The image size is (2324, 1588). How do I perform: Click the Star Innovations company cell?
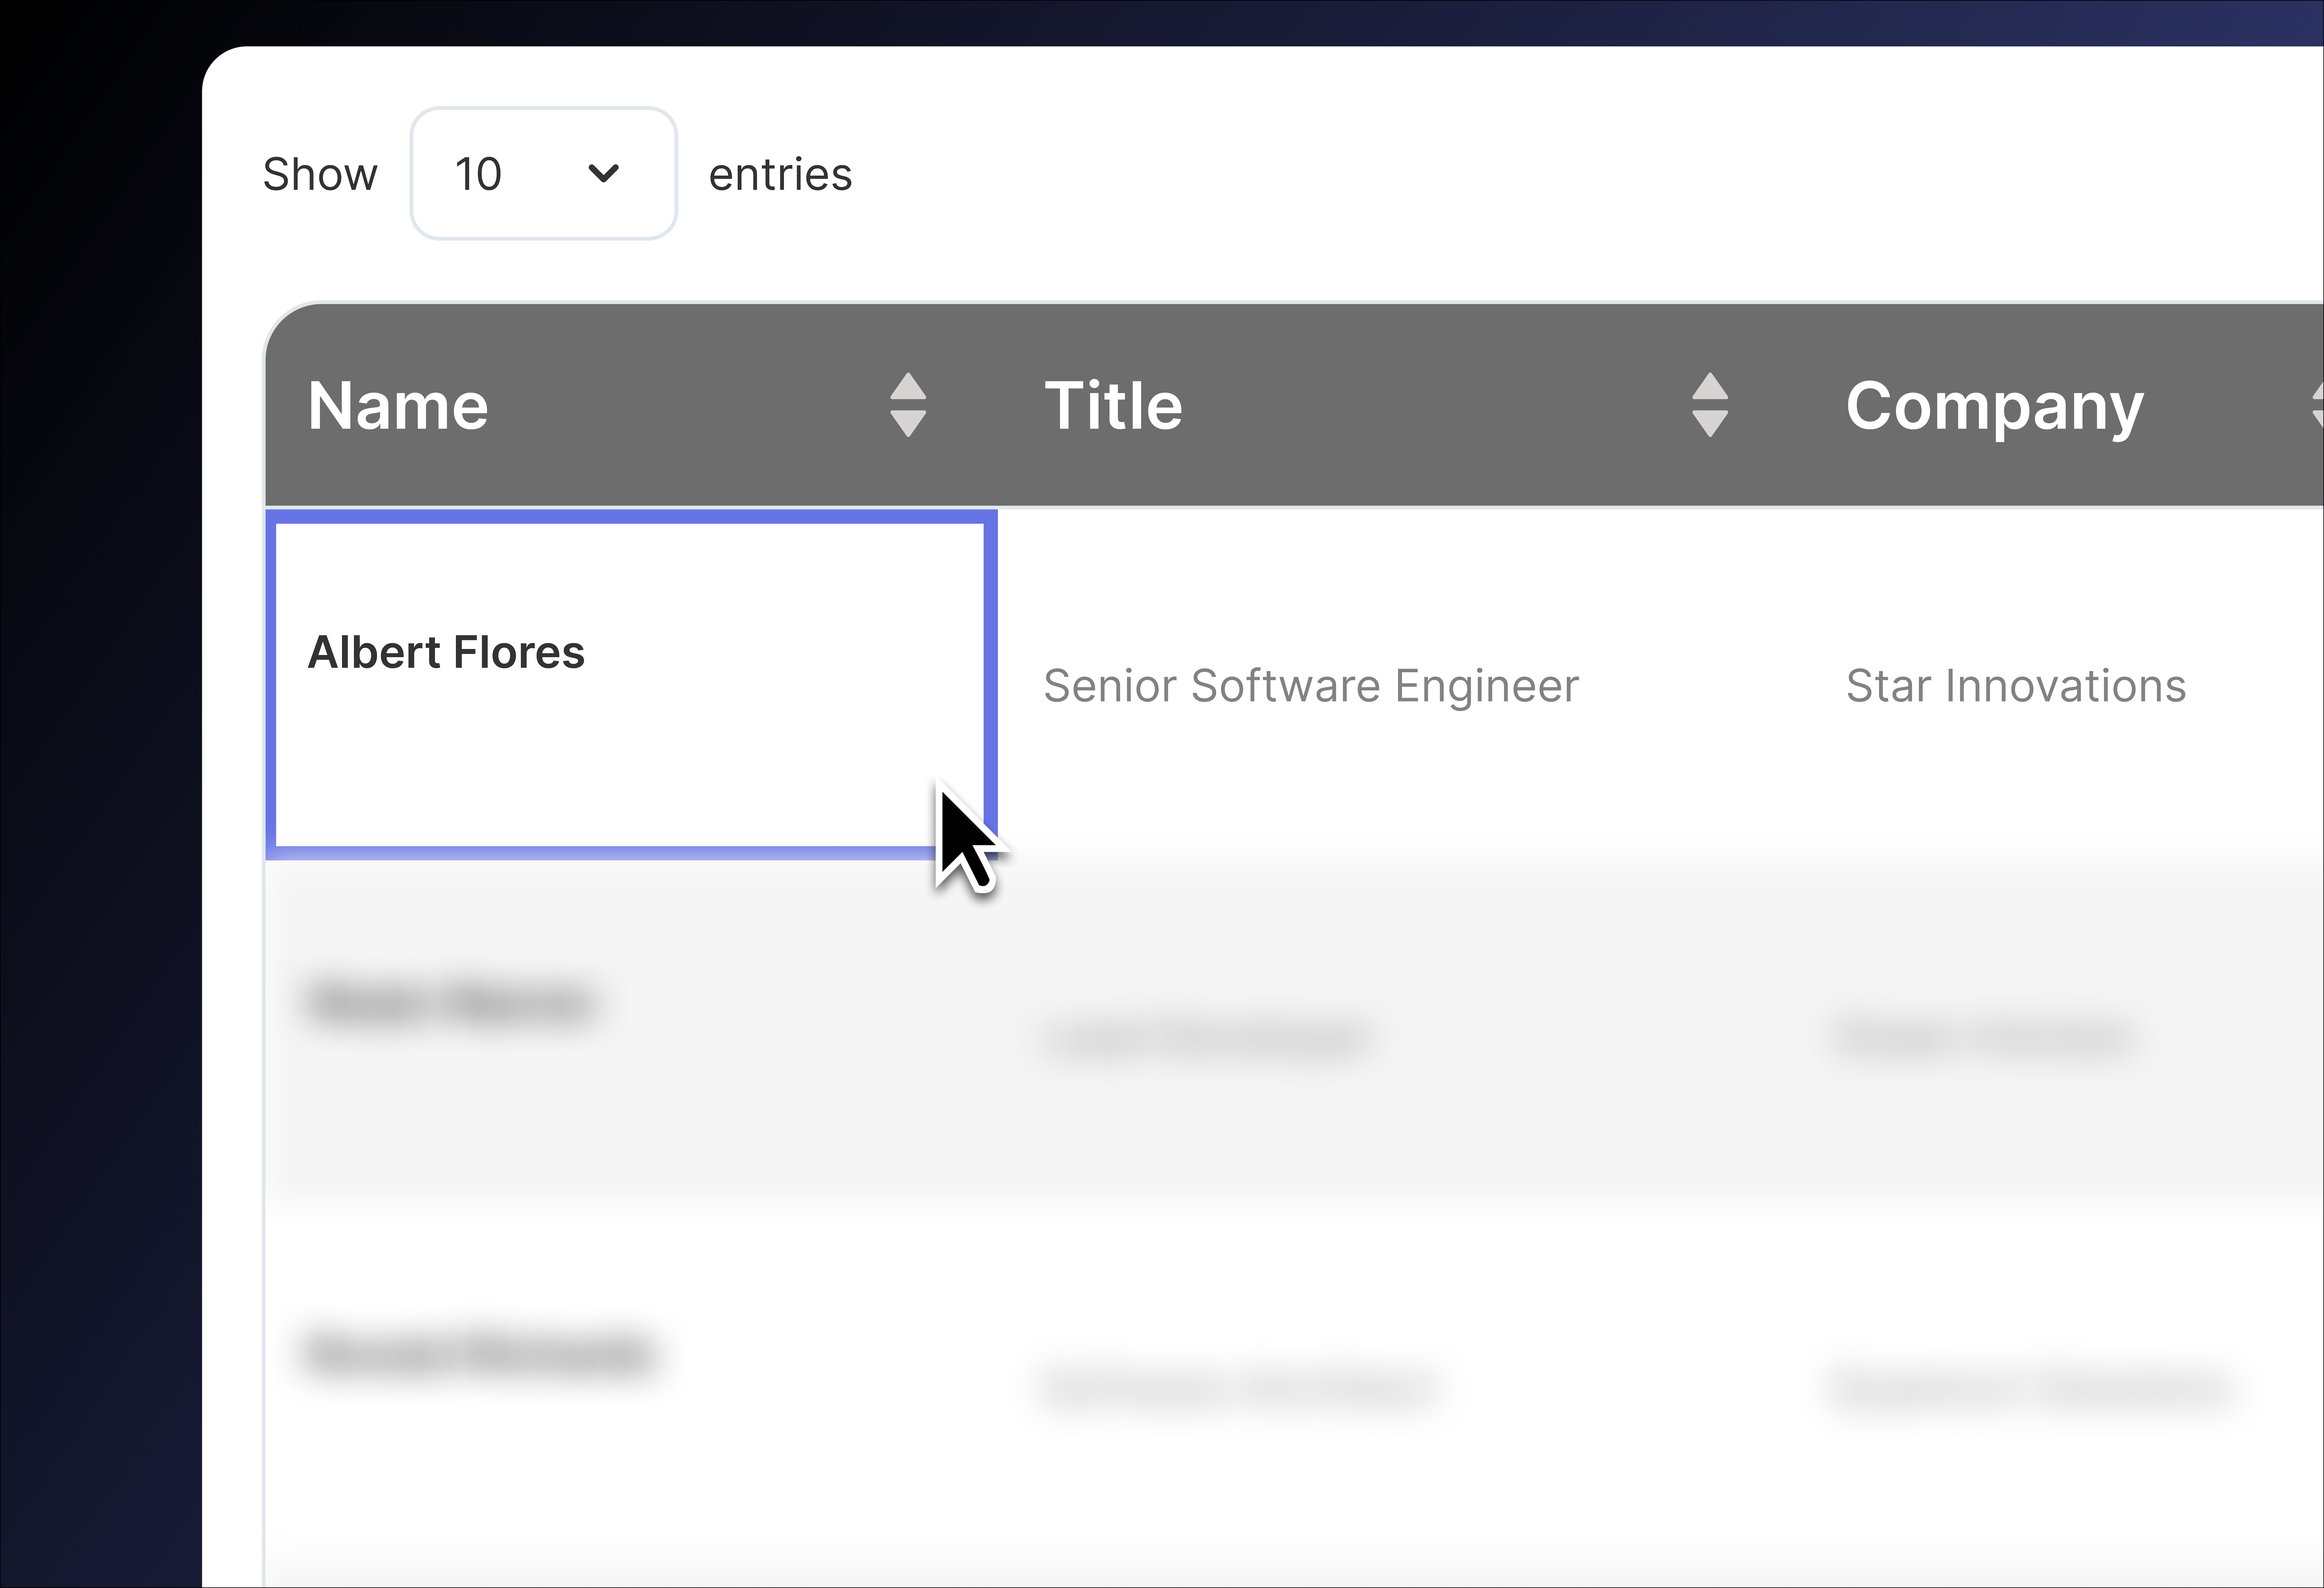2016,686
